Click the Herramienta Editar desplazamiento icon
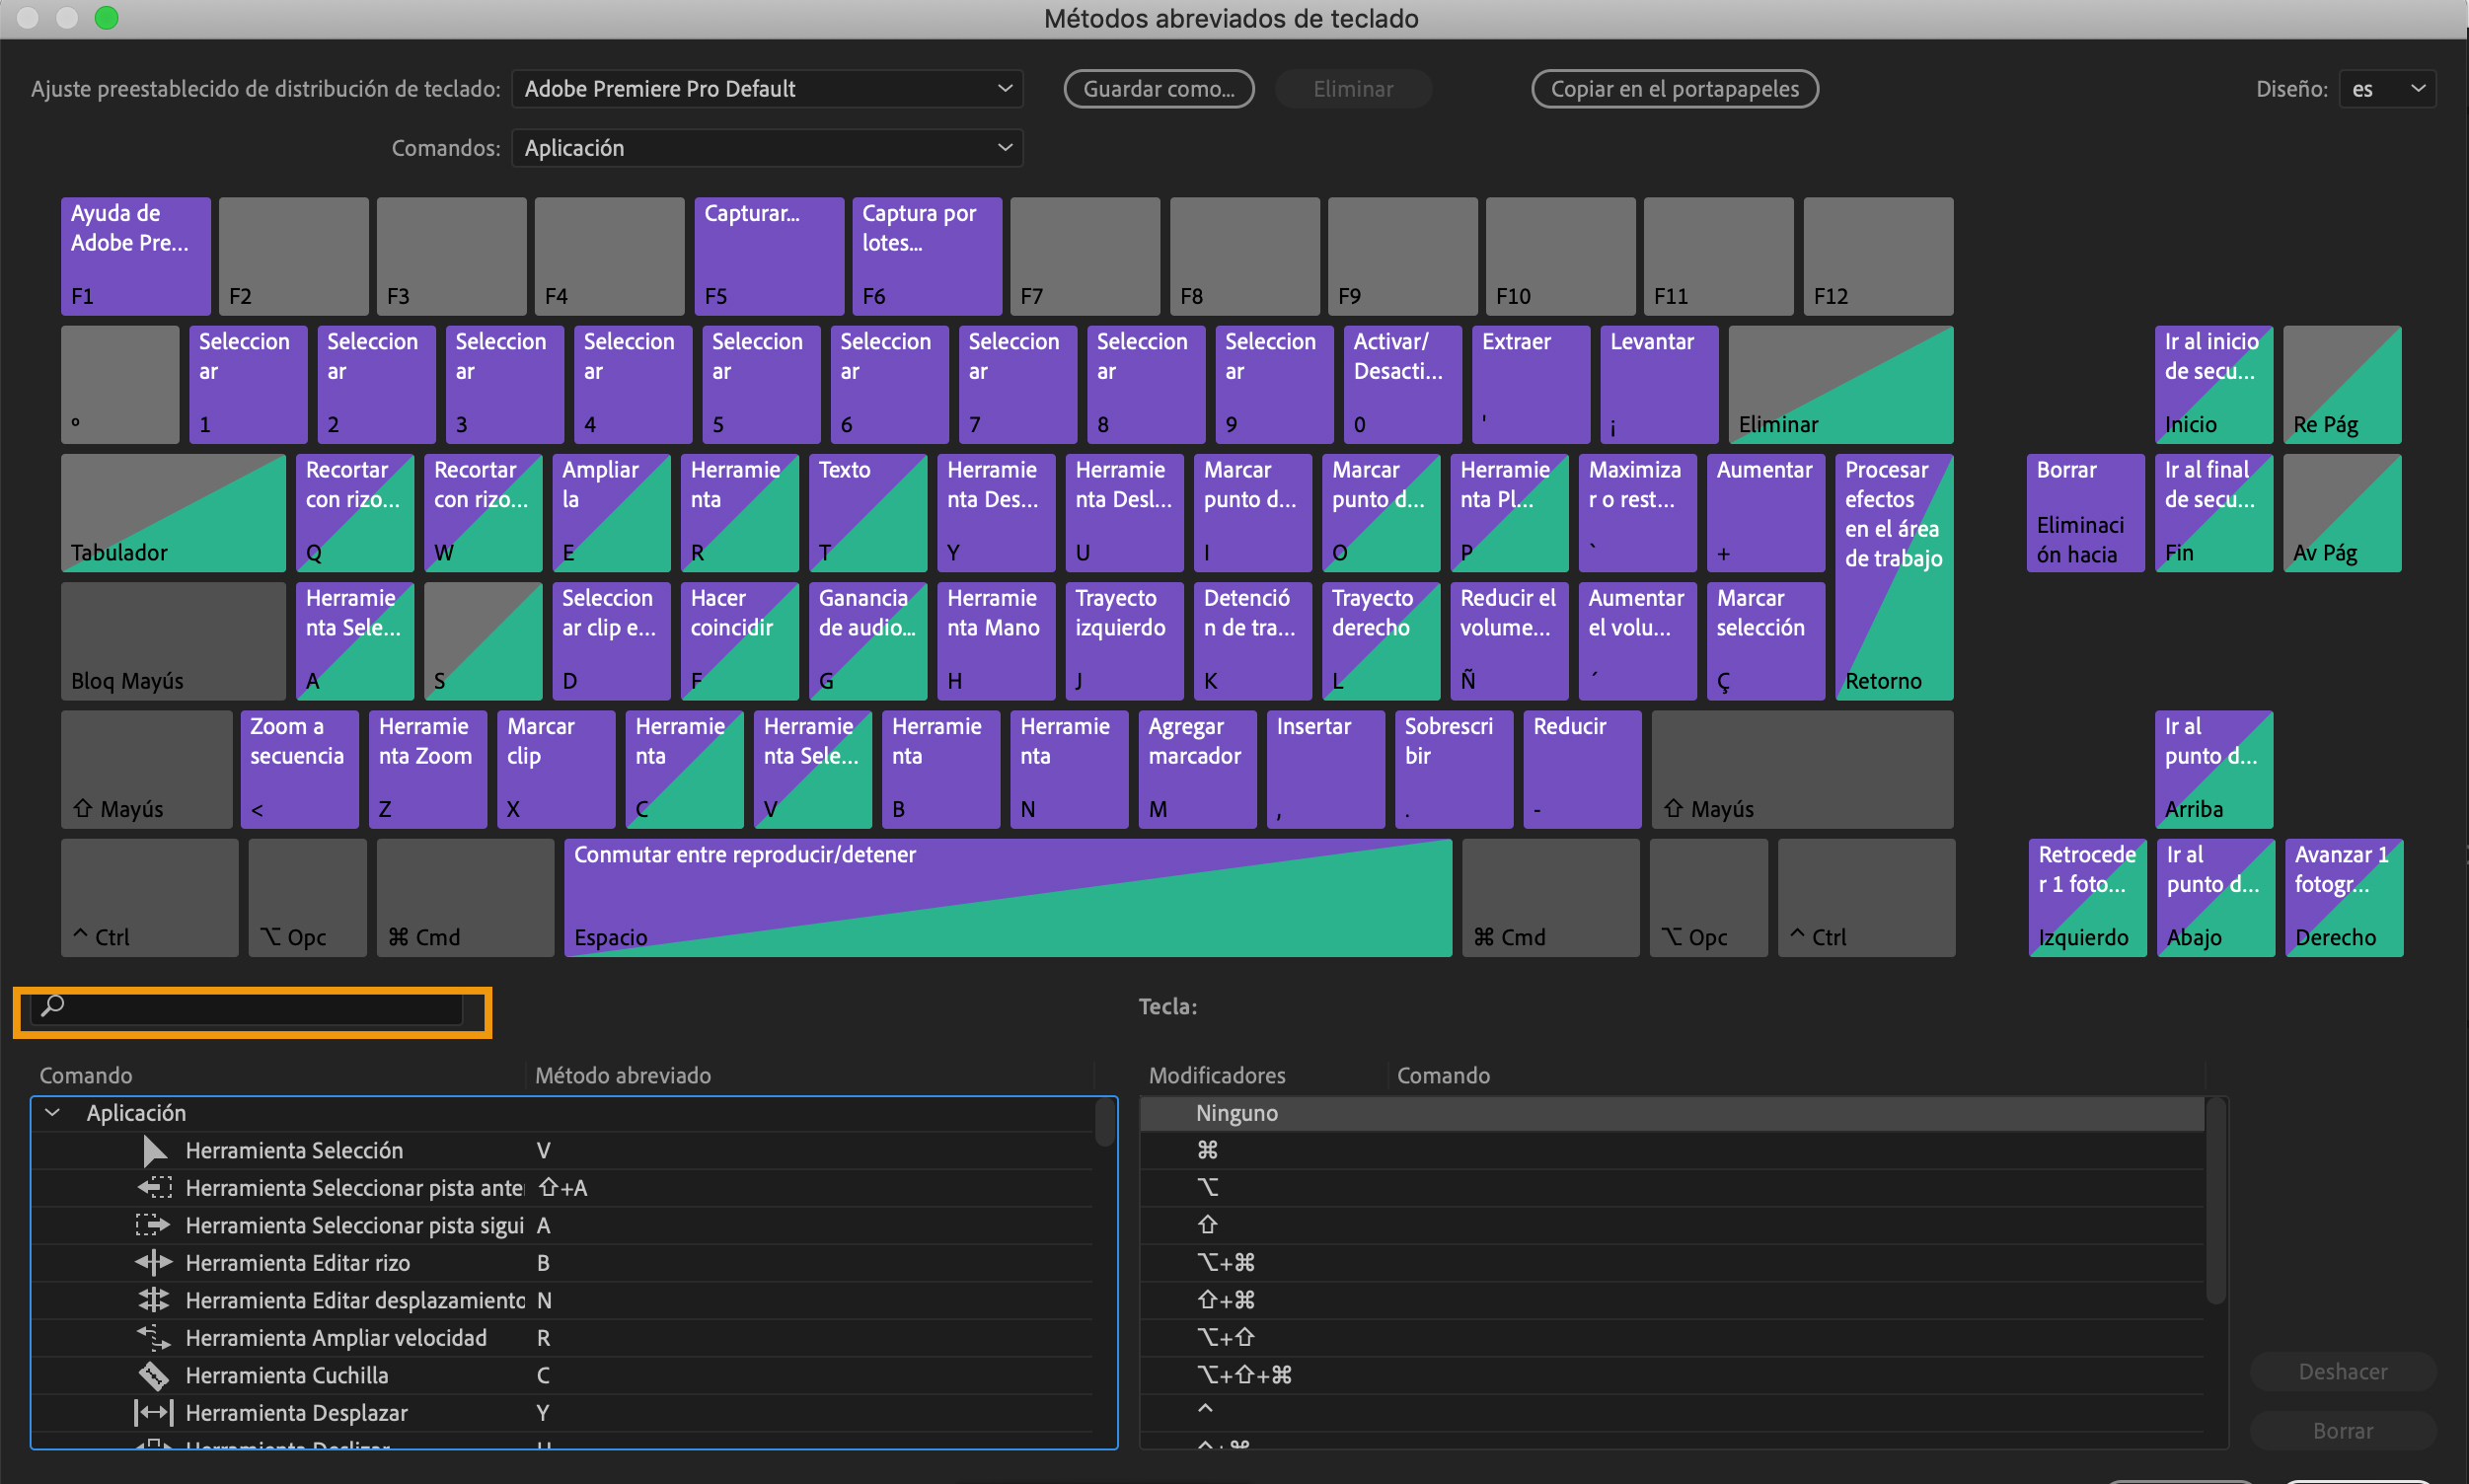Screen dimensions: 2469x1484 pos(154,1300)
